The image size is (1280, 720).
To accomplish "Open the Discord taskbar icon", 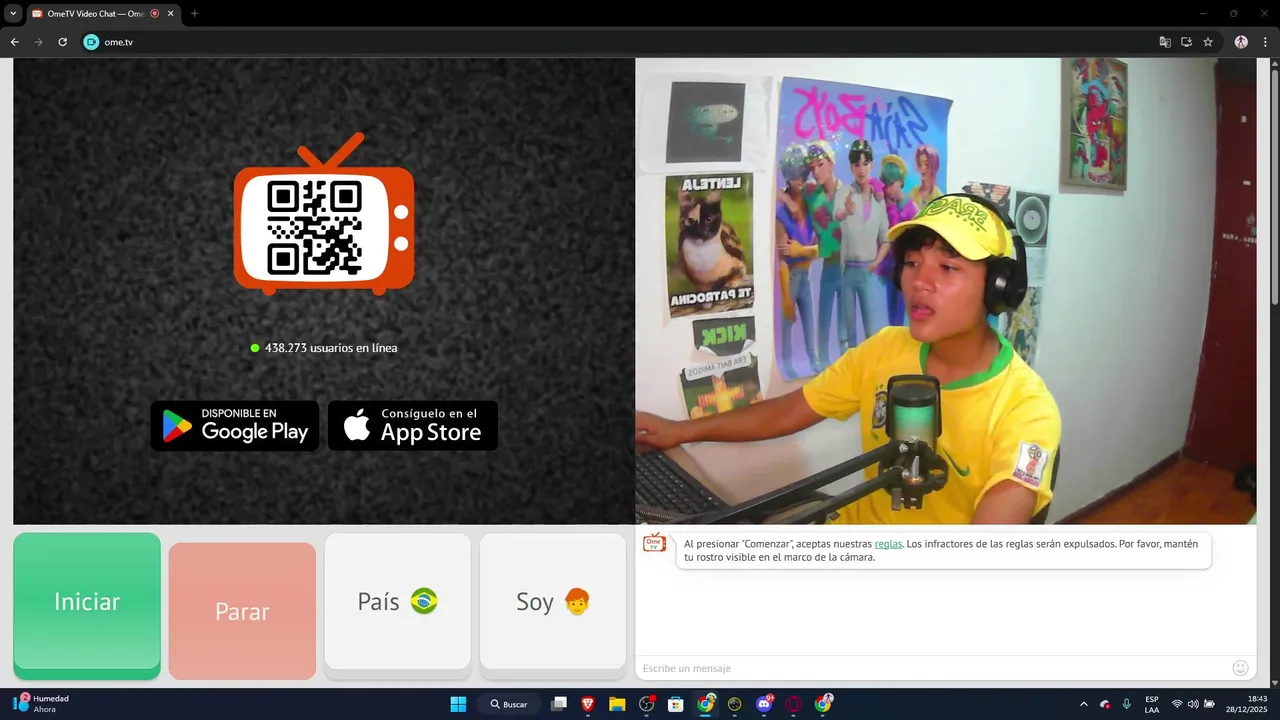I will click(765, 704).
